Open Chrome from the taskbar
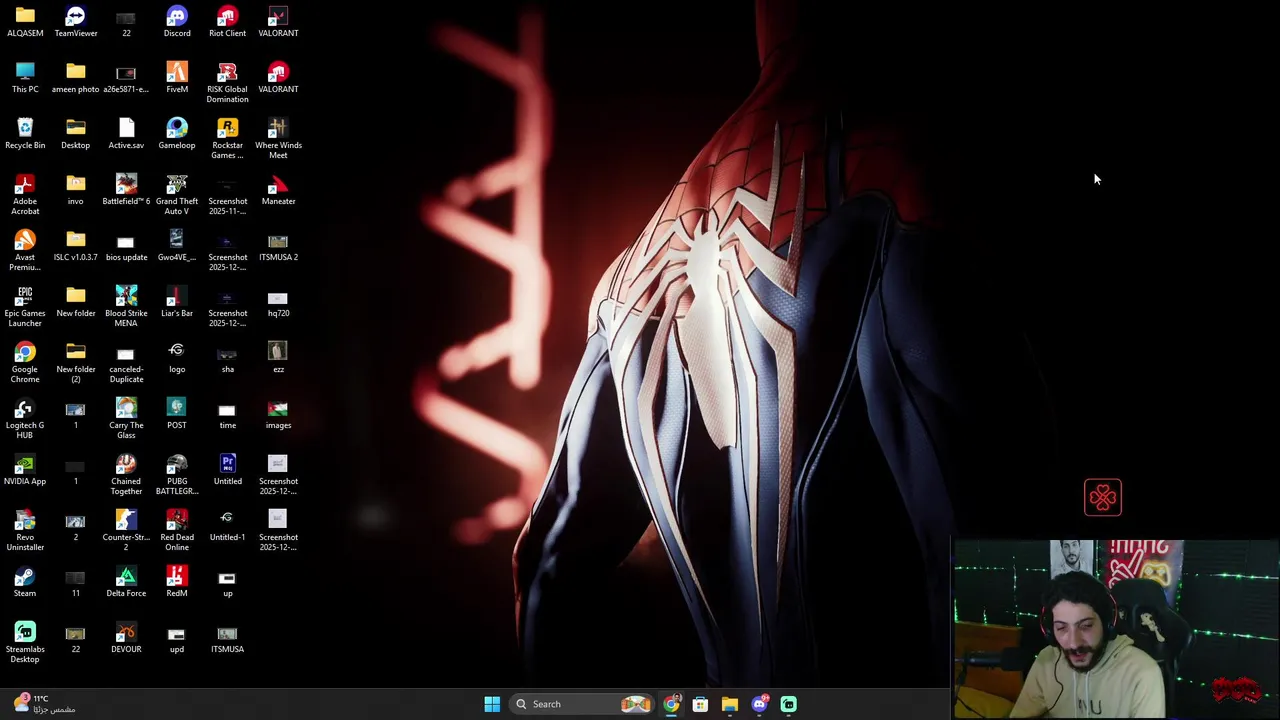1280x720 pixels. click(671, 704)
